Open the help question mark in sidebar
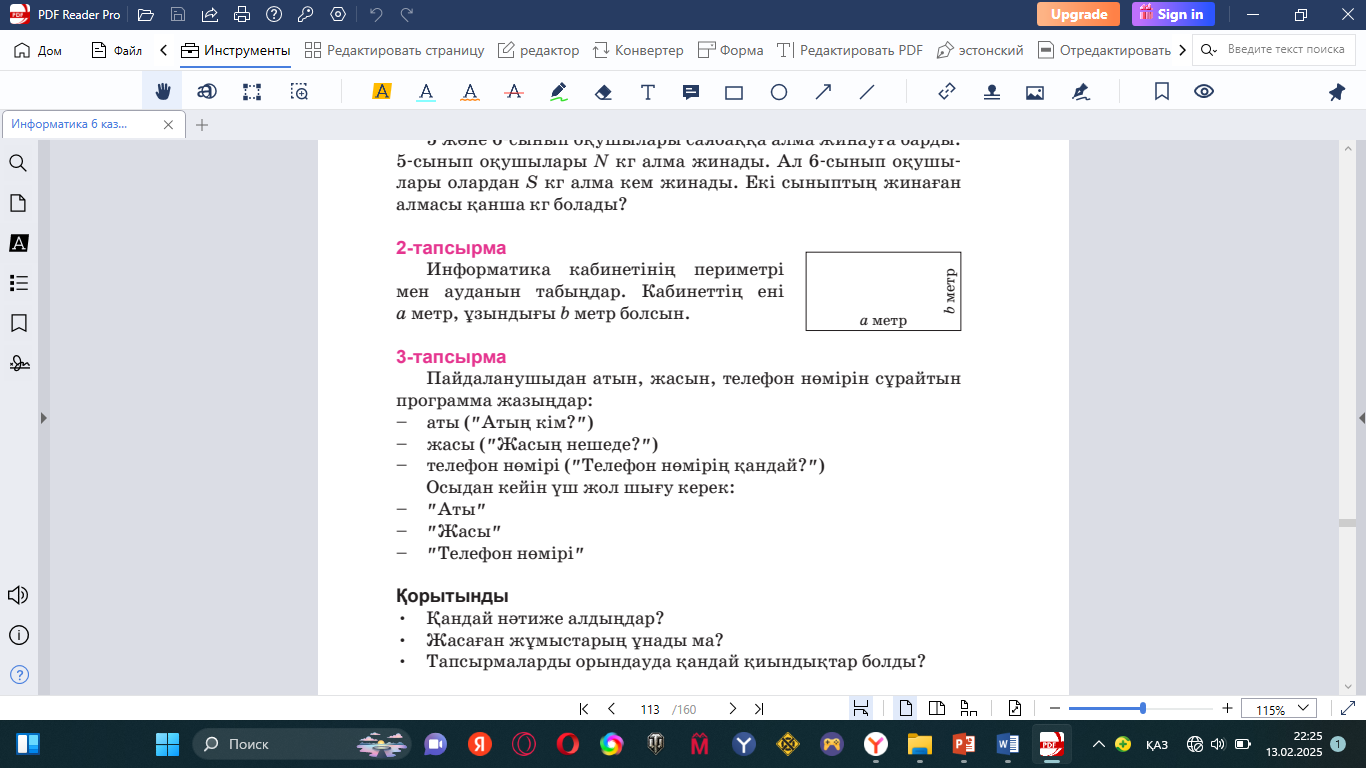1366x768 pixels. click(x=18, y=674)
